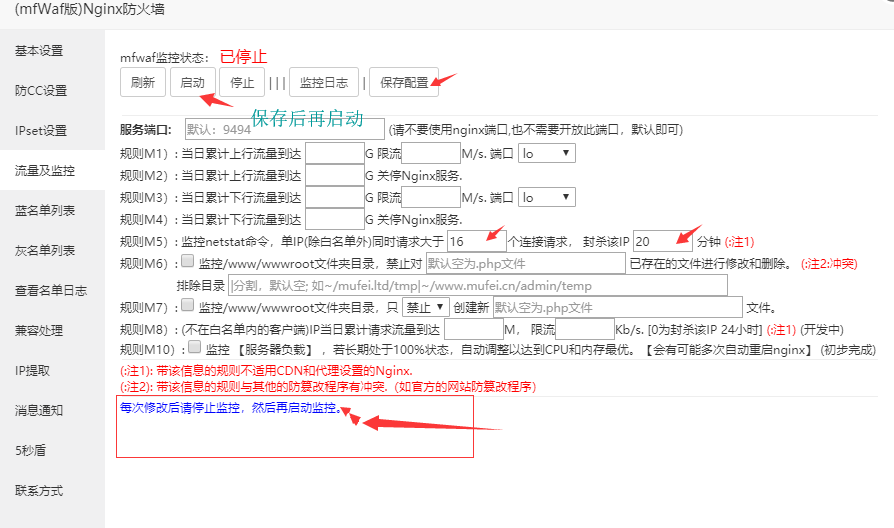
Task: Focus the M5 connection count field showing 16
Action: pyautogui.click(x=475, y=241)
